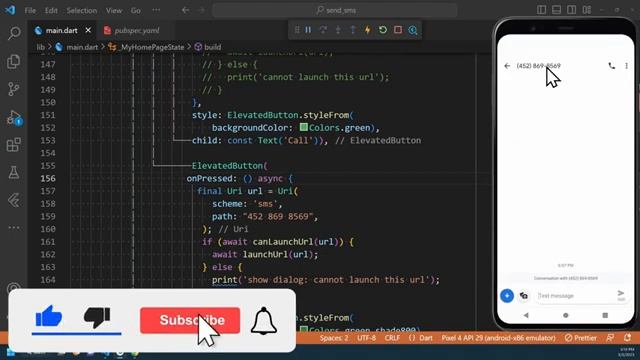Image resolution: width=640 pixels, height=360 pixels.
Task: Open the Colors.green color swatch on line 152
Action: (304, 127)
